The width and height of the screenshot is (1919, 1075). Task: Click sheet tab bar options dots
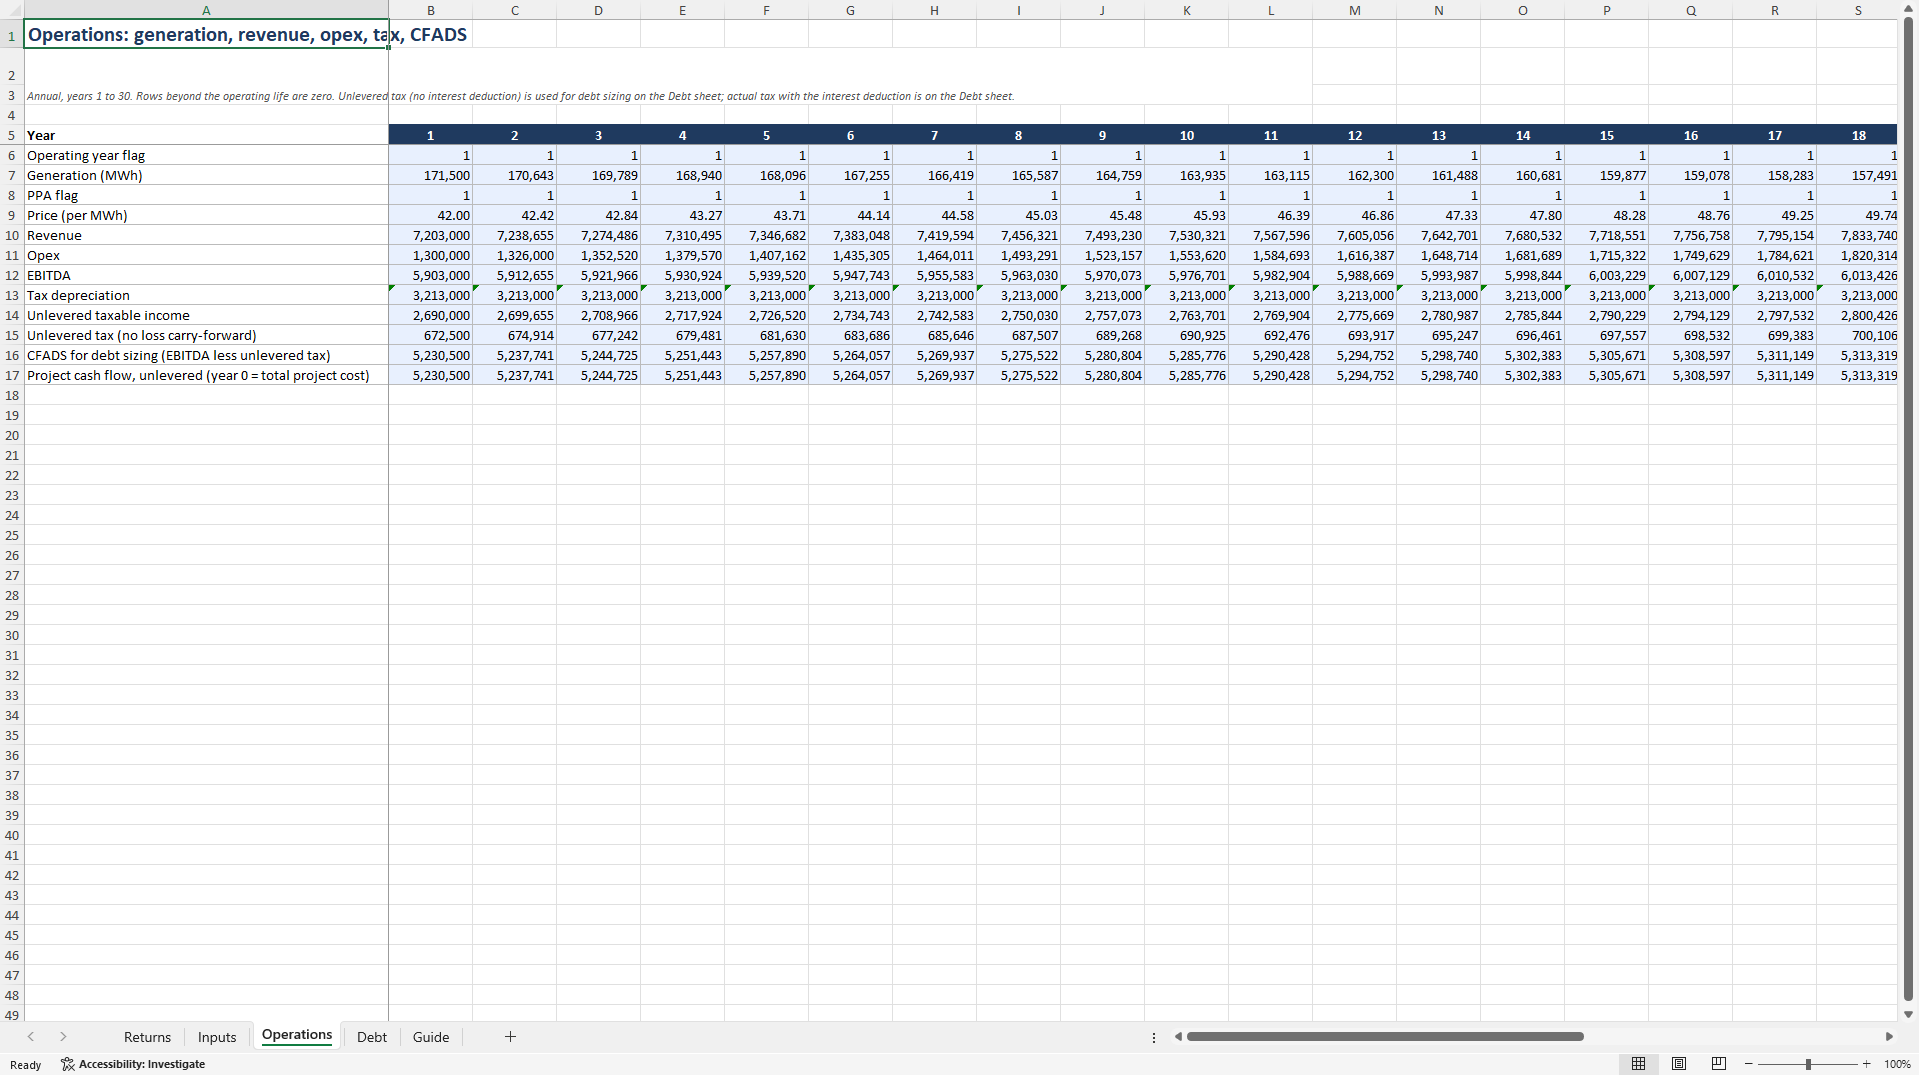pos(1154,1037)
